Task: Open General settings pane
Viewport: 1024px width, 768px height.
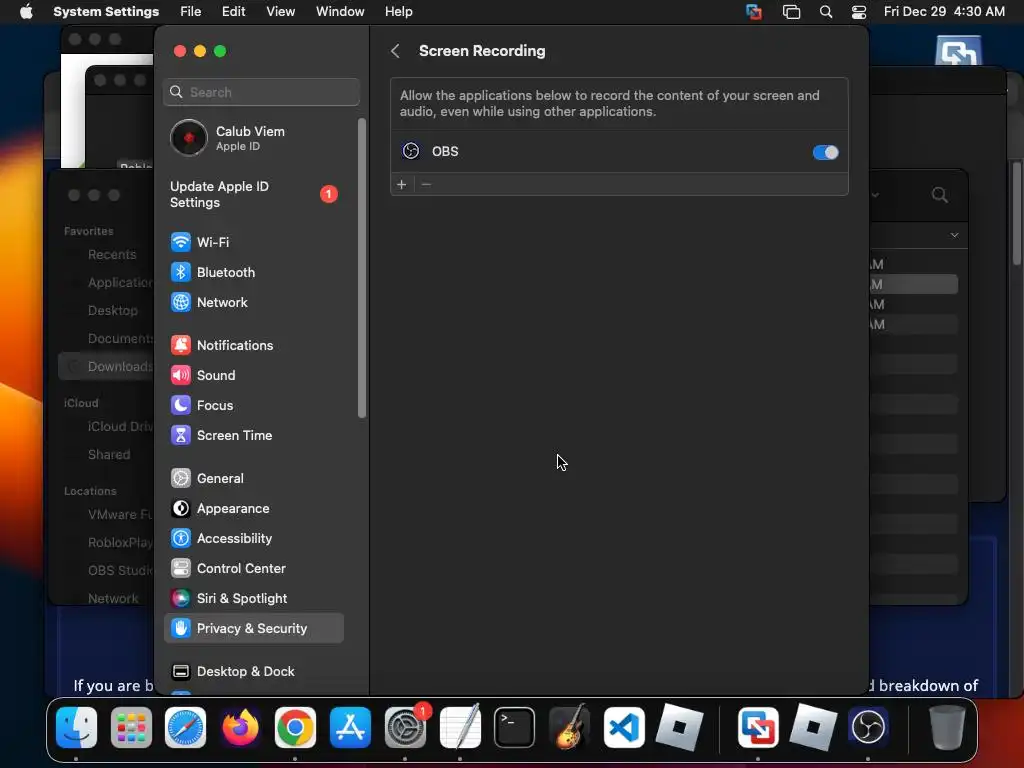Action: pos(255,479)
